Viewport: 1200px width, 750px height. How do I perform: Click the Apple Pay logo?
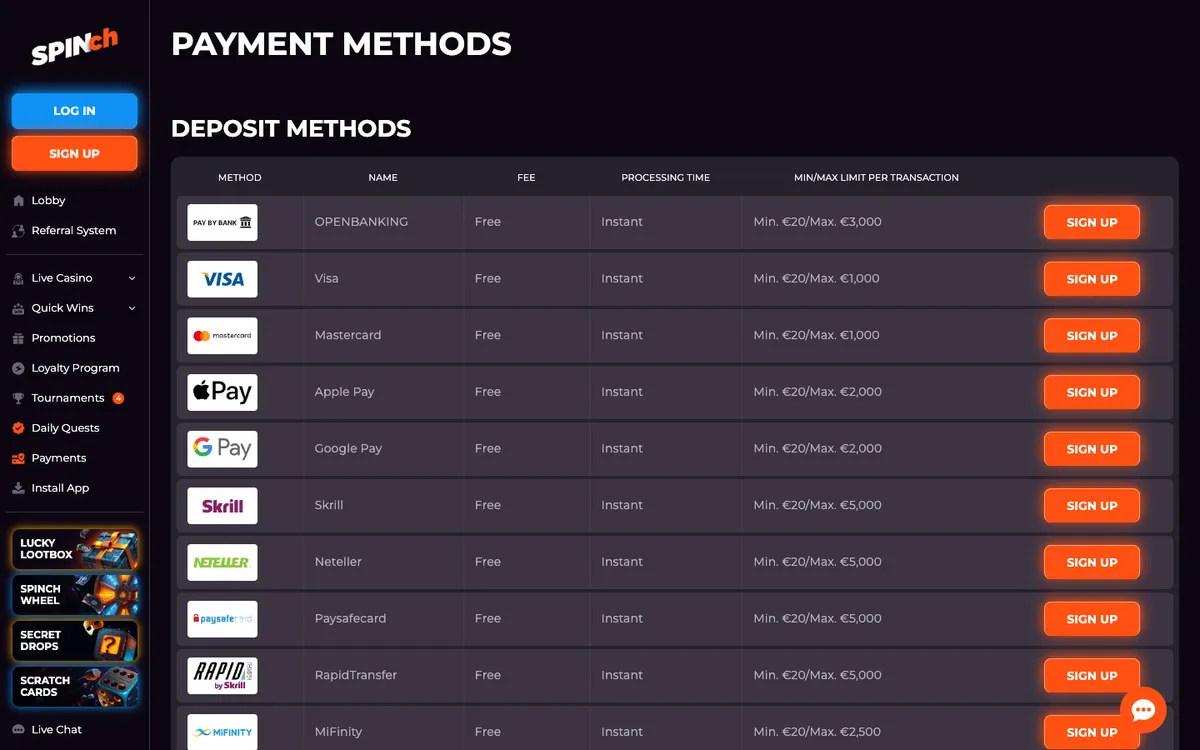222,392
